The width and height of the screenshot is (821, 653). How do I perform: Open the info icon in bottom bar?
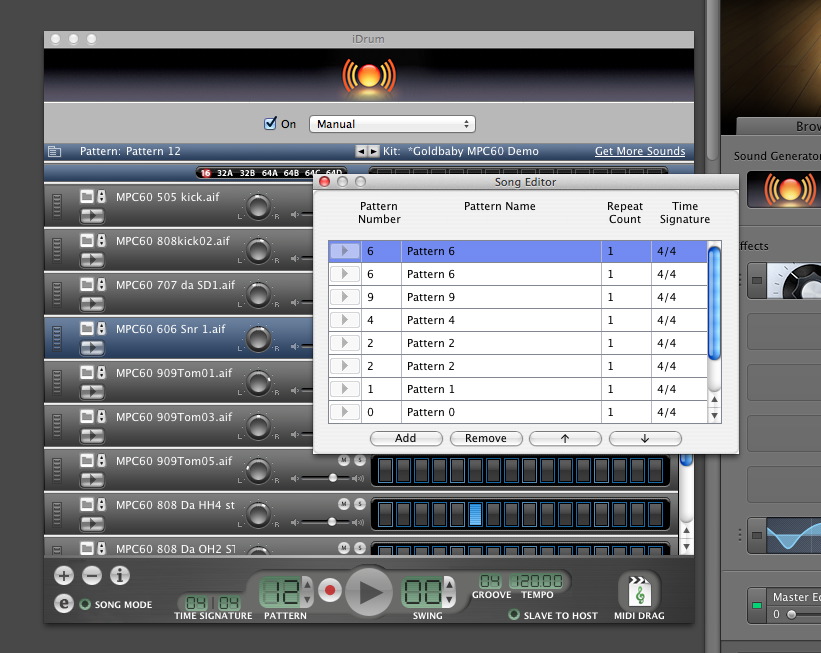click(120, 575)
